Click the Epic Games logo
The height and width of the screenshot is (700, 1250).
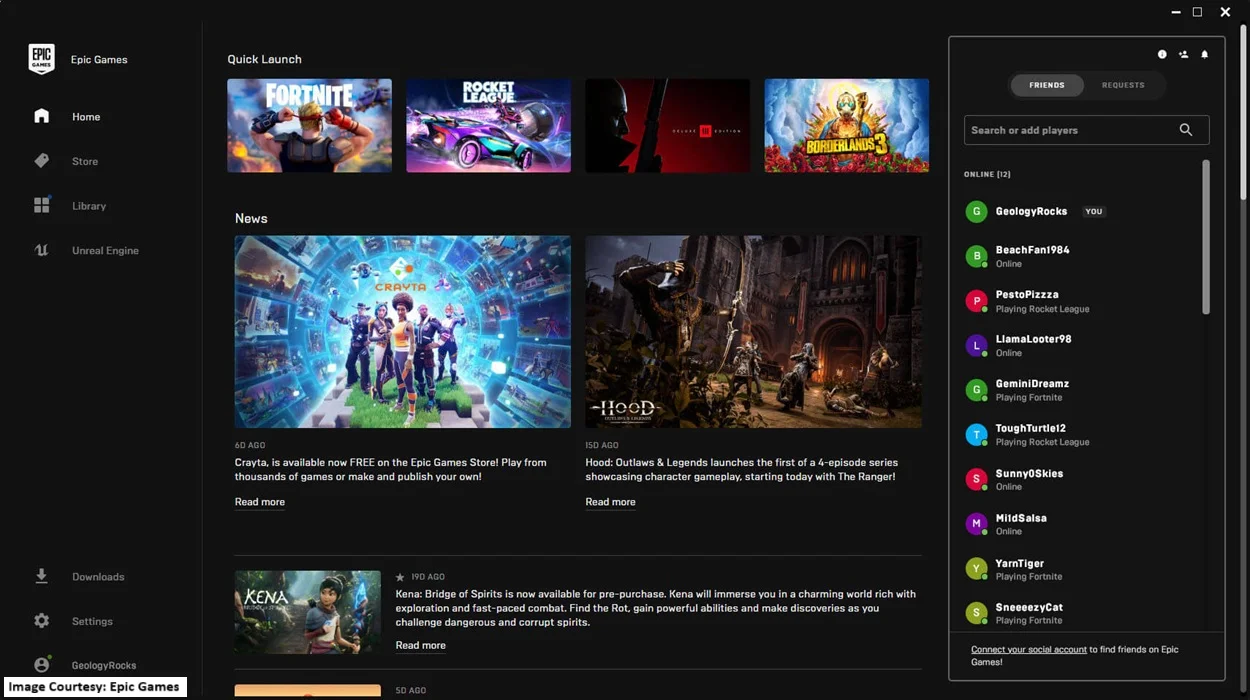(x=42, y=58)
